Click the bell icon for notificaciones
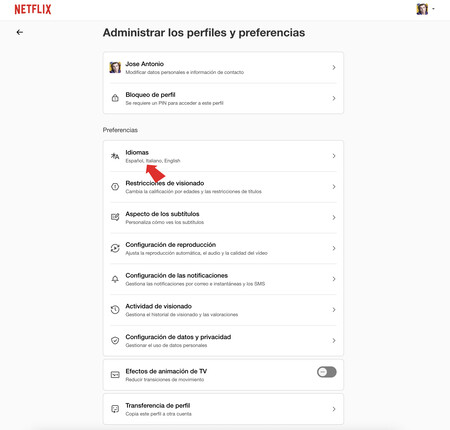The image size is (450, 430). pos(115,279)
